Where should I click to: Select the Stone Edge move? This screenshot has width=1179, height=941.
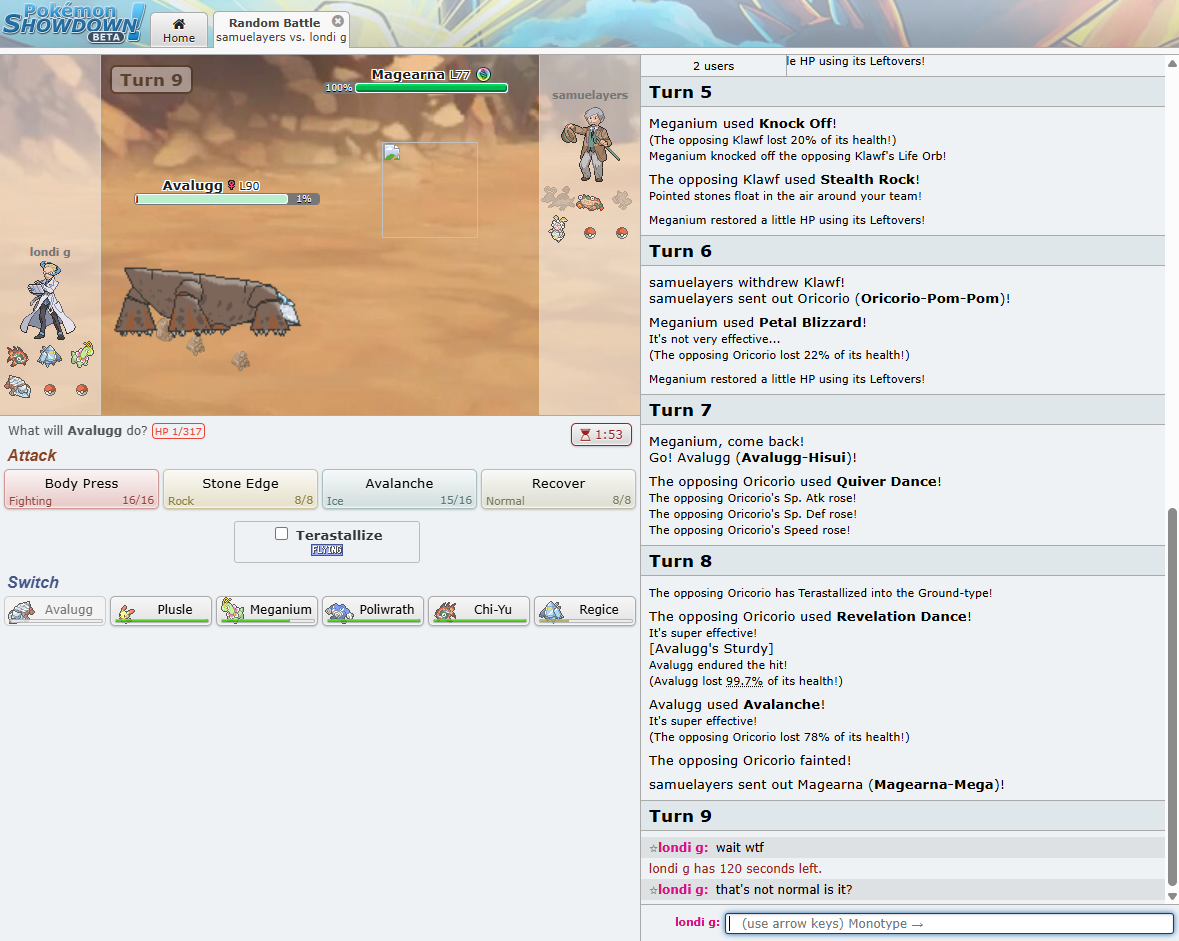[x=241, y=490]
